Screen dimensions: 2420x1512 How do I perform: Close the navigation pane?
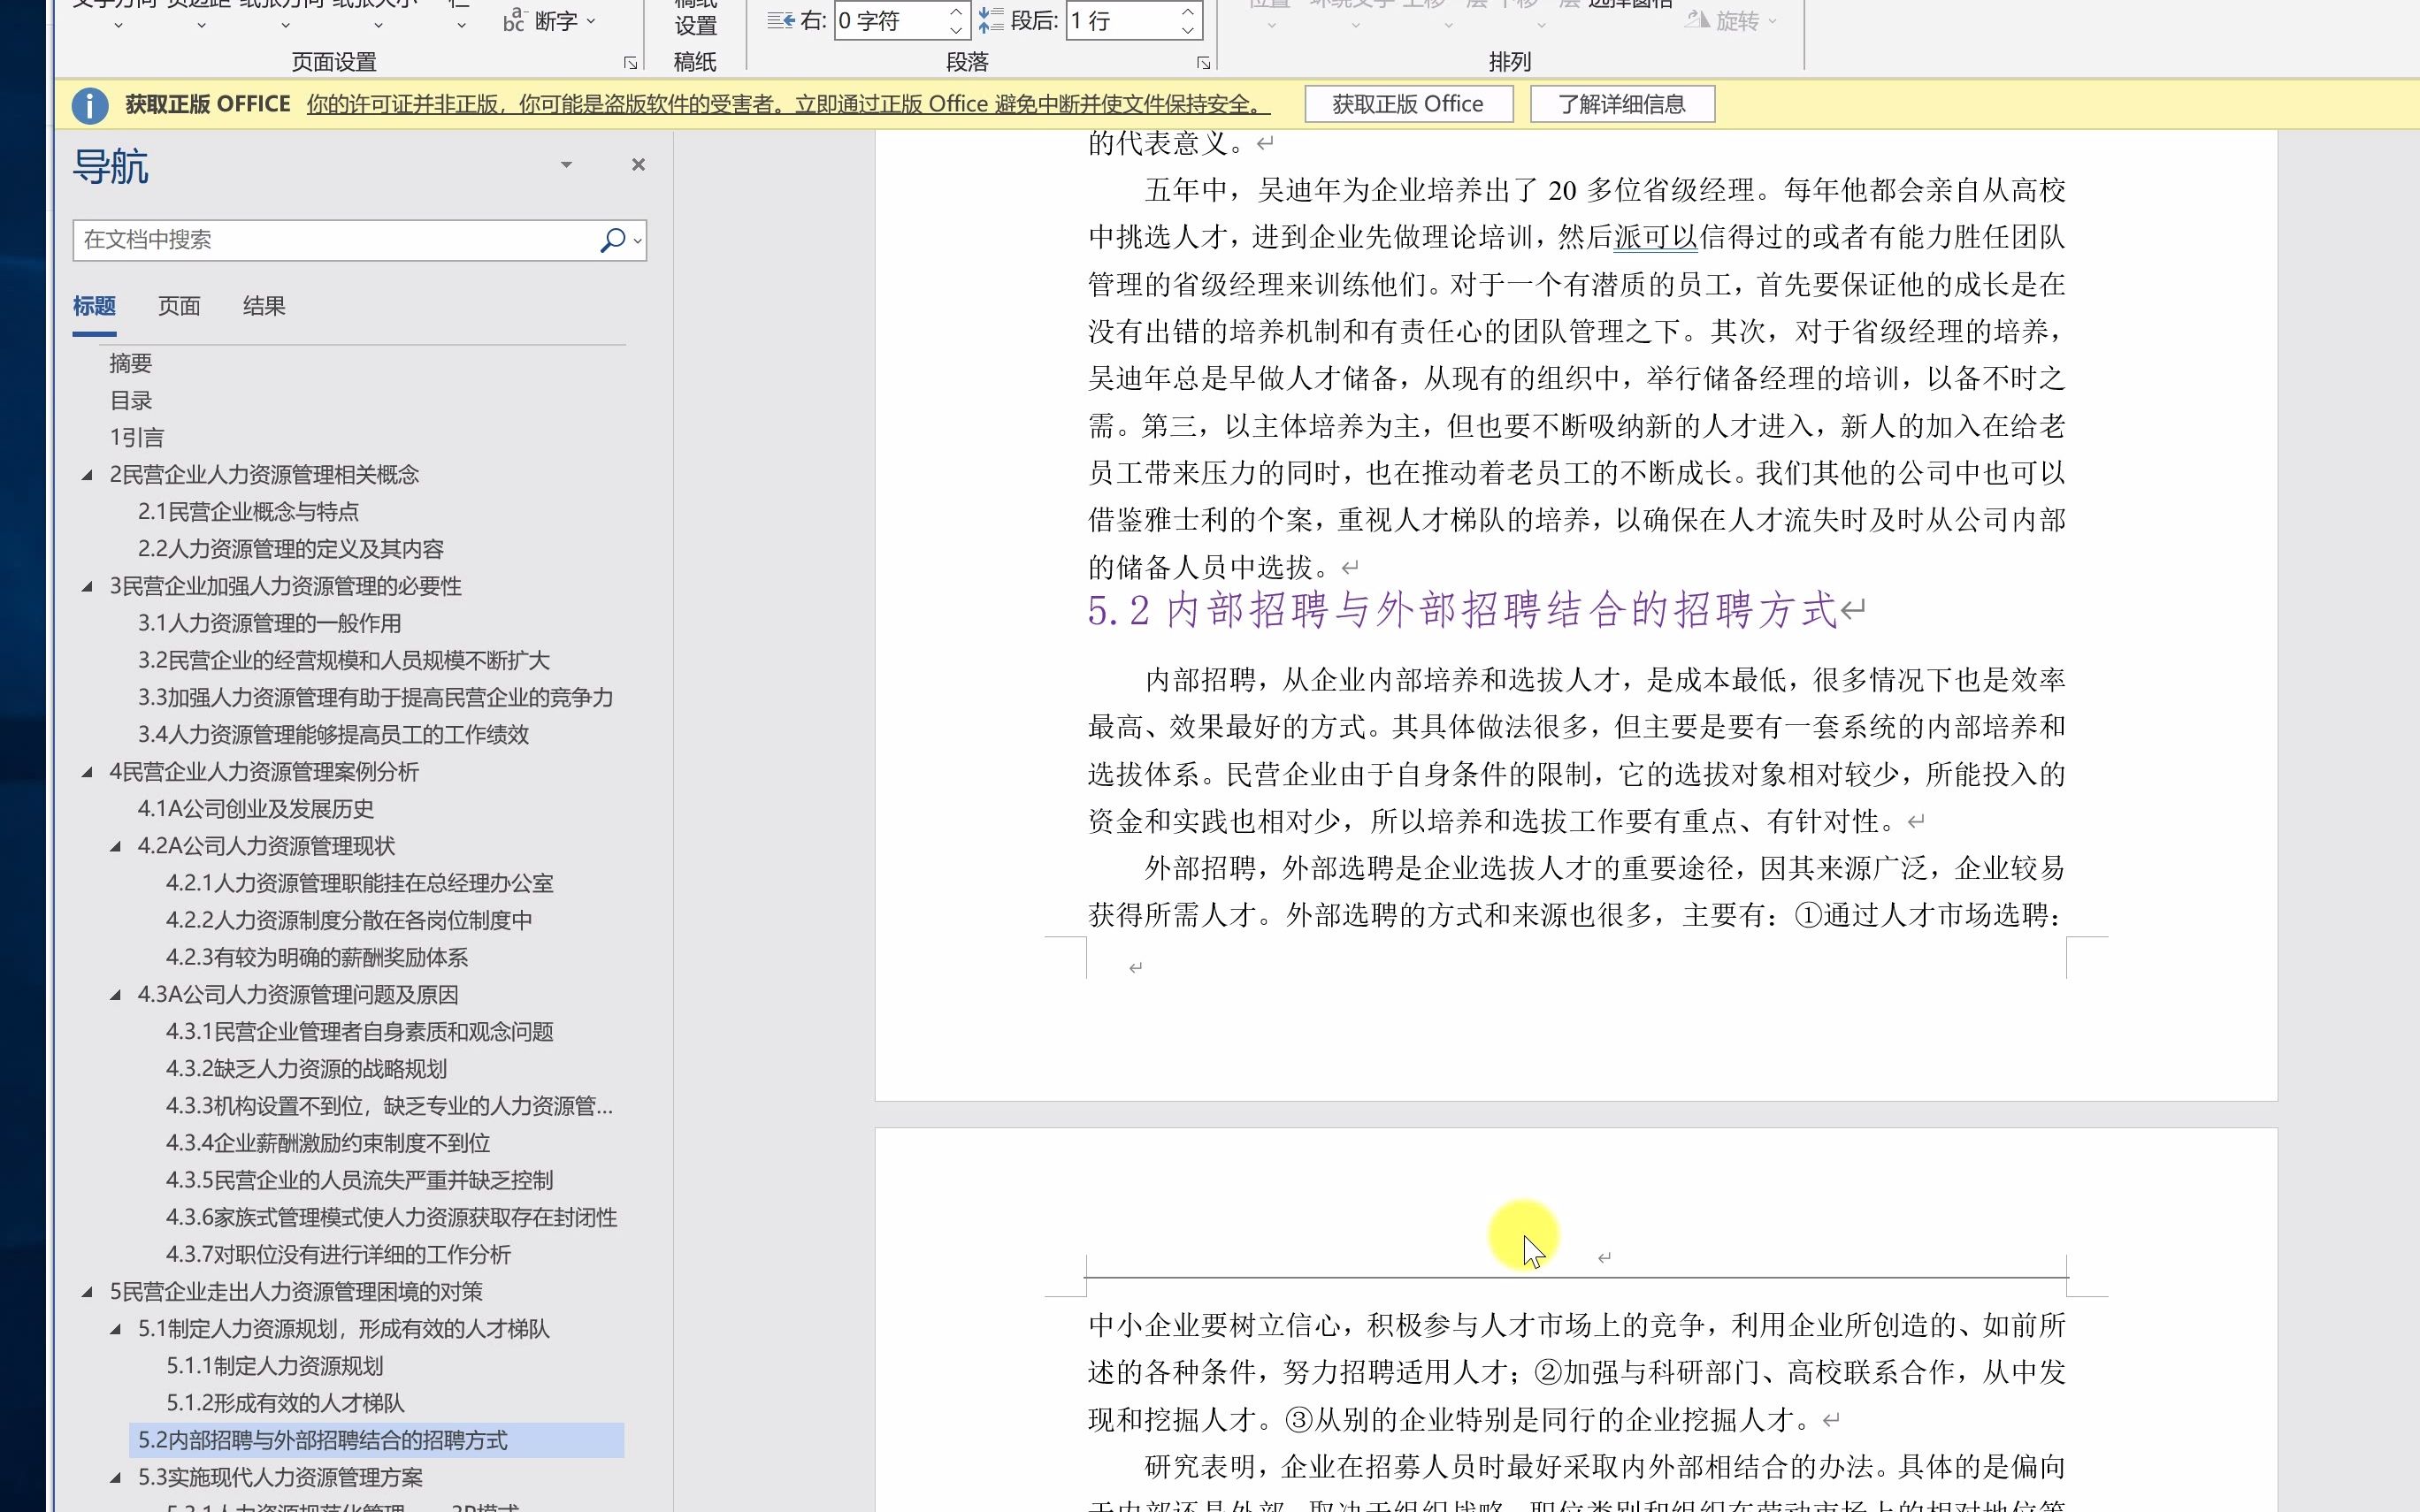tap(638, 165)
